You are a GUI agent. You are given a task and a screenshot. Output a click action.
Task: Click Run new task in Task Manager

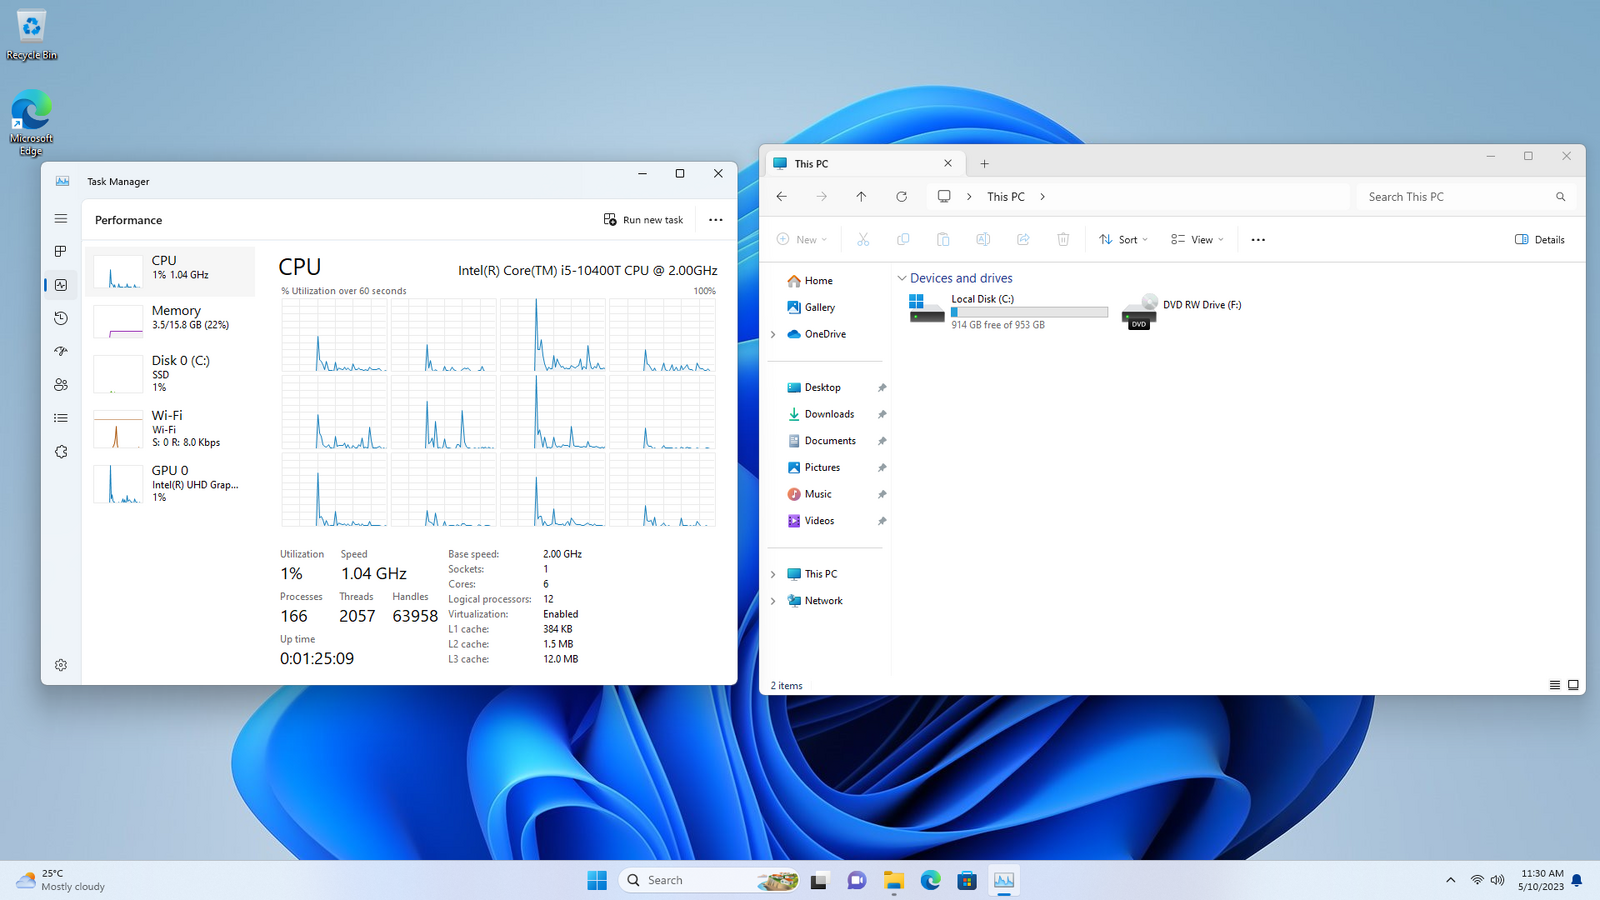pos(643,220)
